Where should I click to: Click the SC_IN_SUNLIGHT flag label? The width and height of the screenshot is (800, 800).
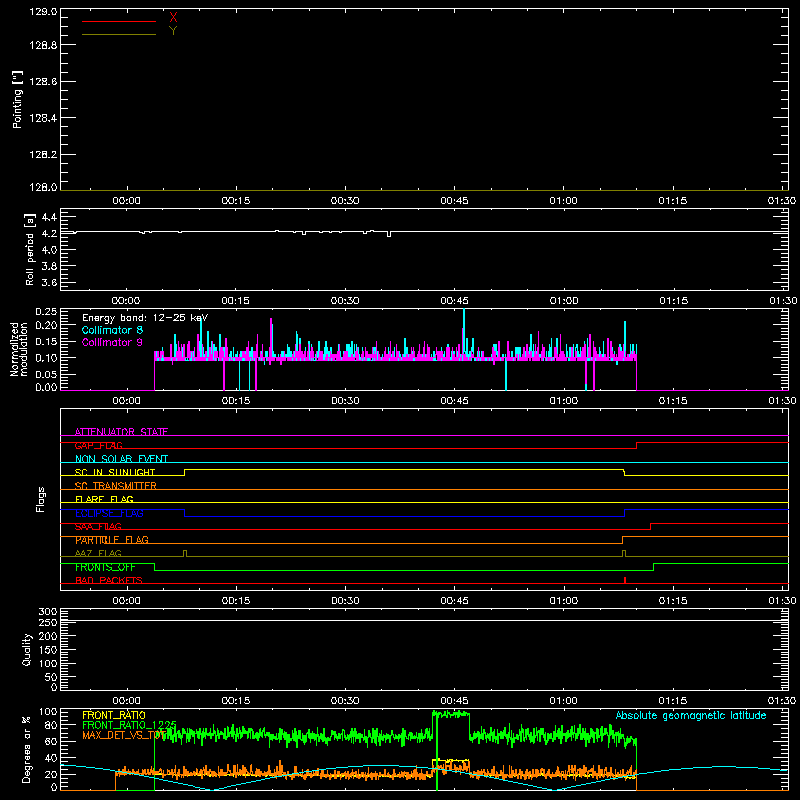(115, 472)
